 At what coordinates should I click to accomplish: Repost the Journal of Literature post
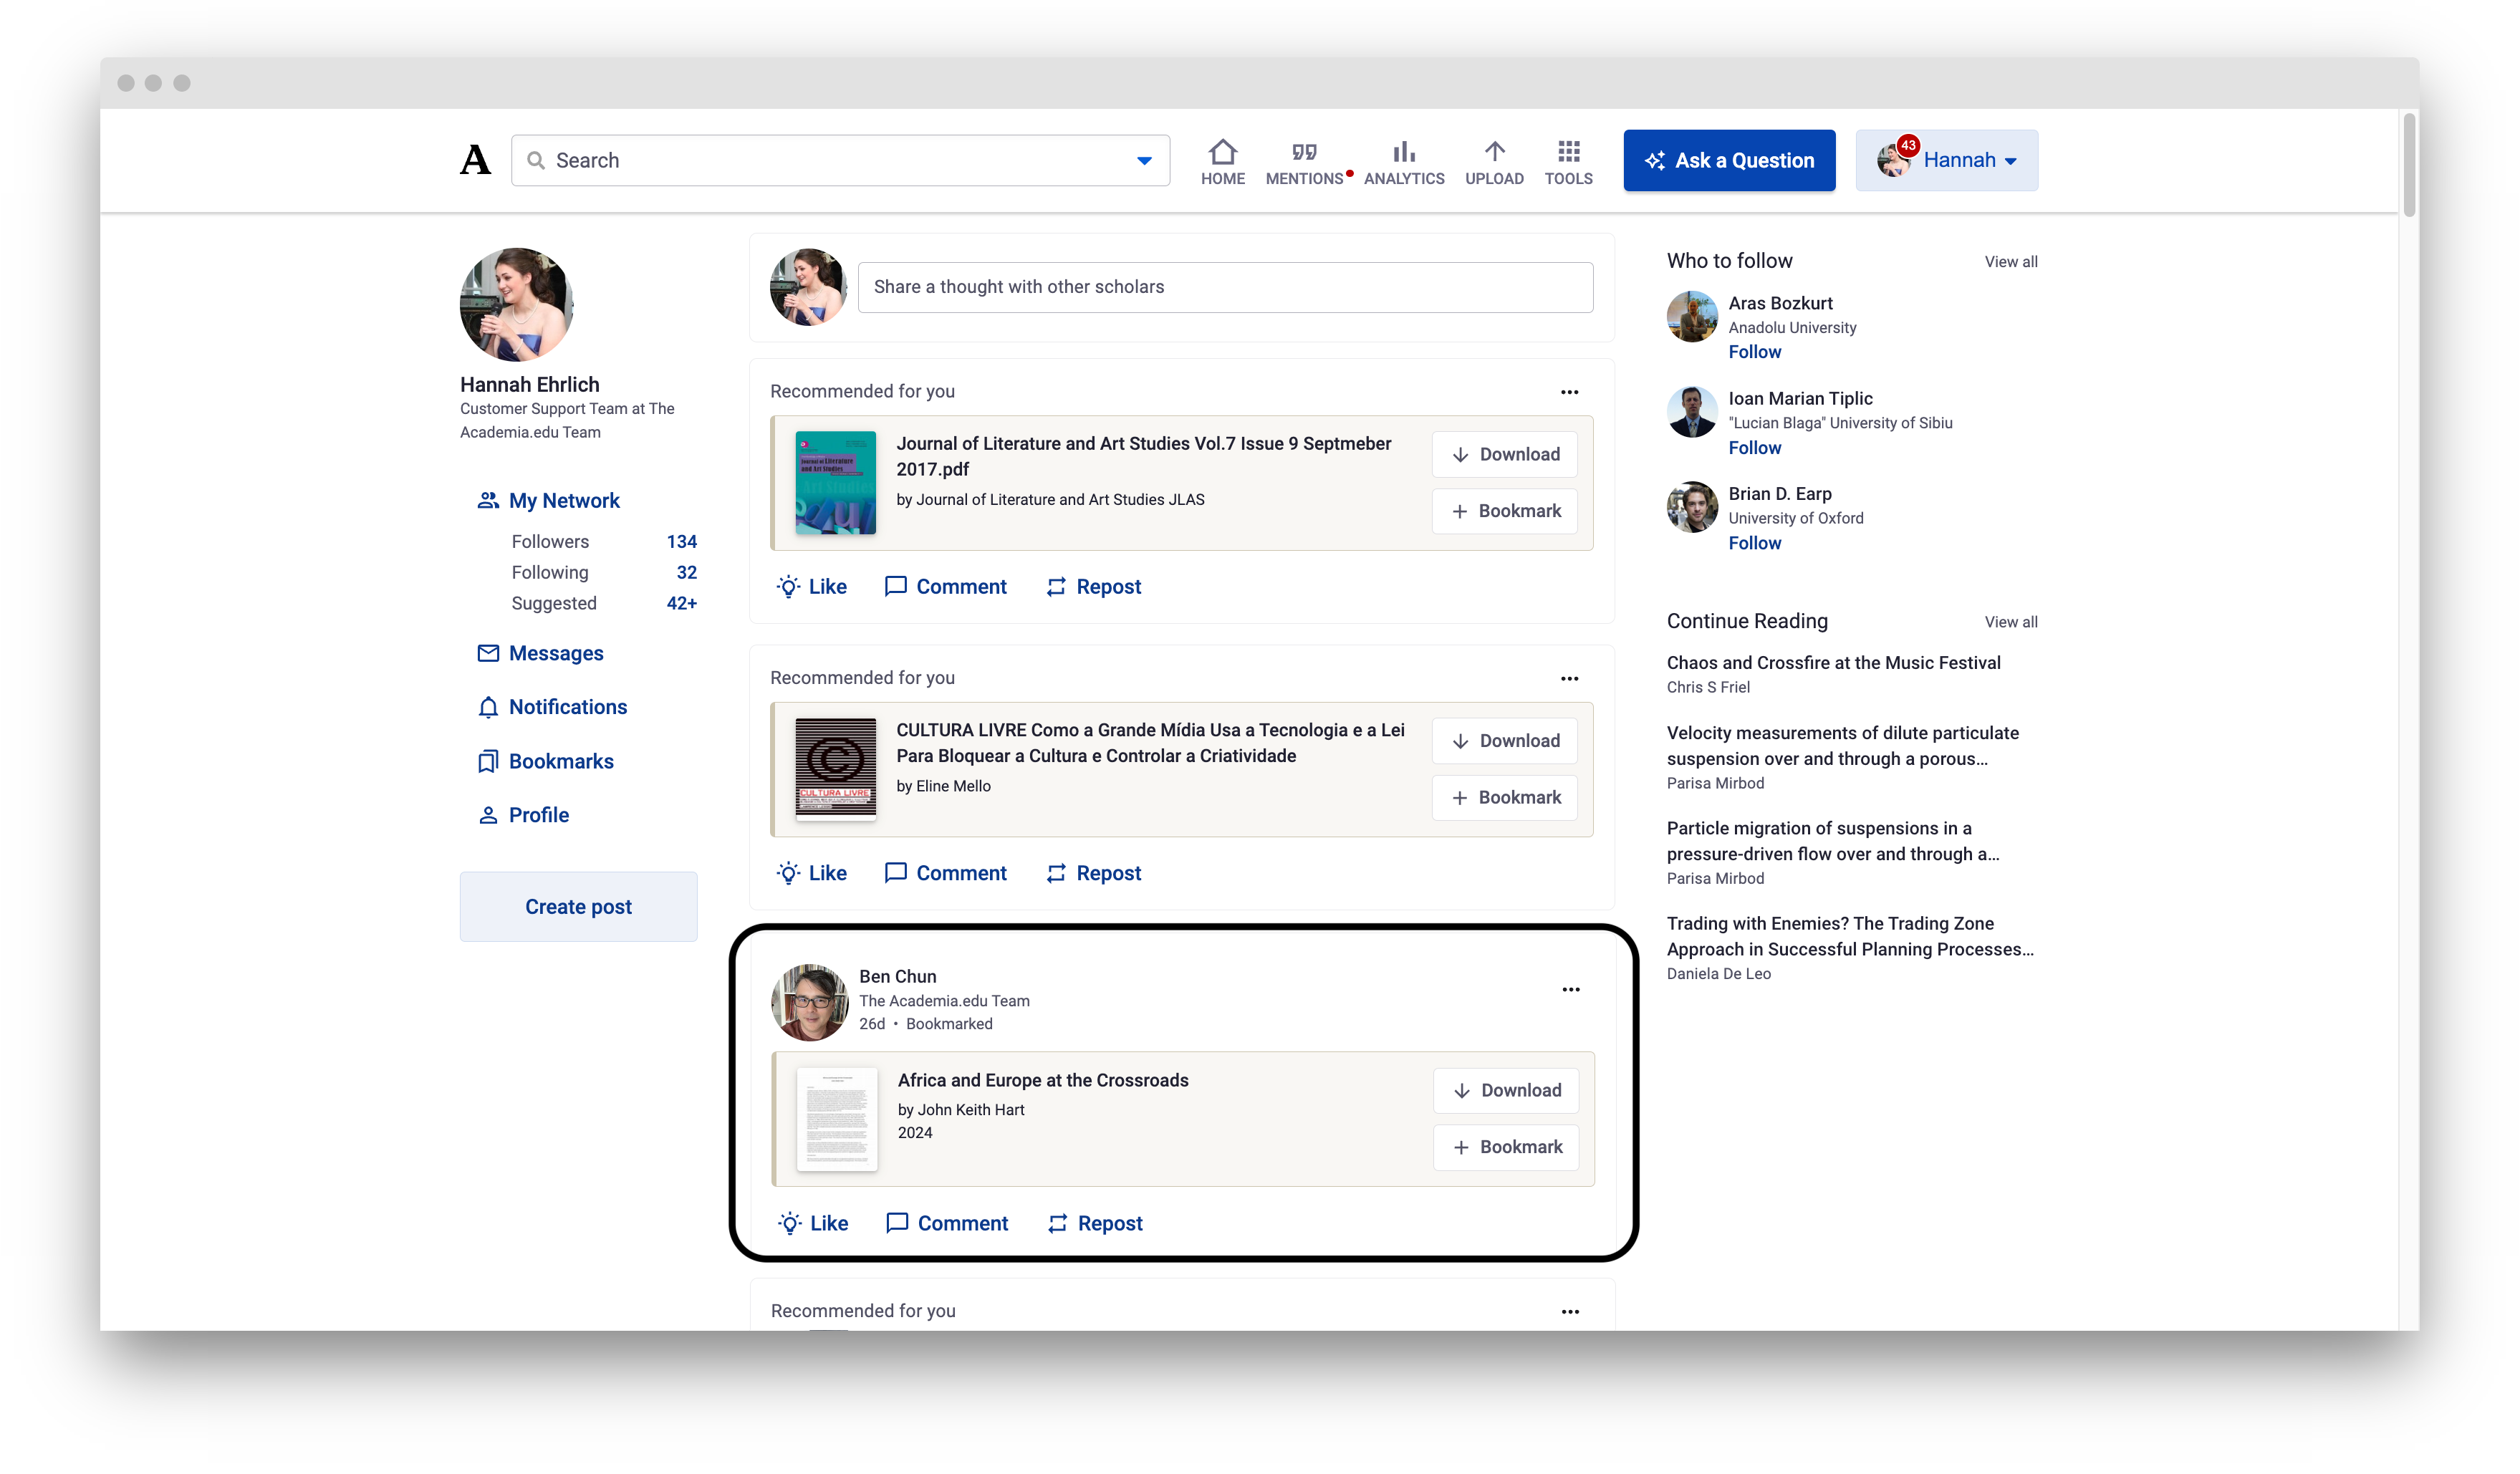[x=1094, y=587]
